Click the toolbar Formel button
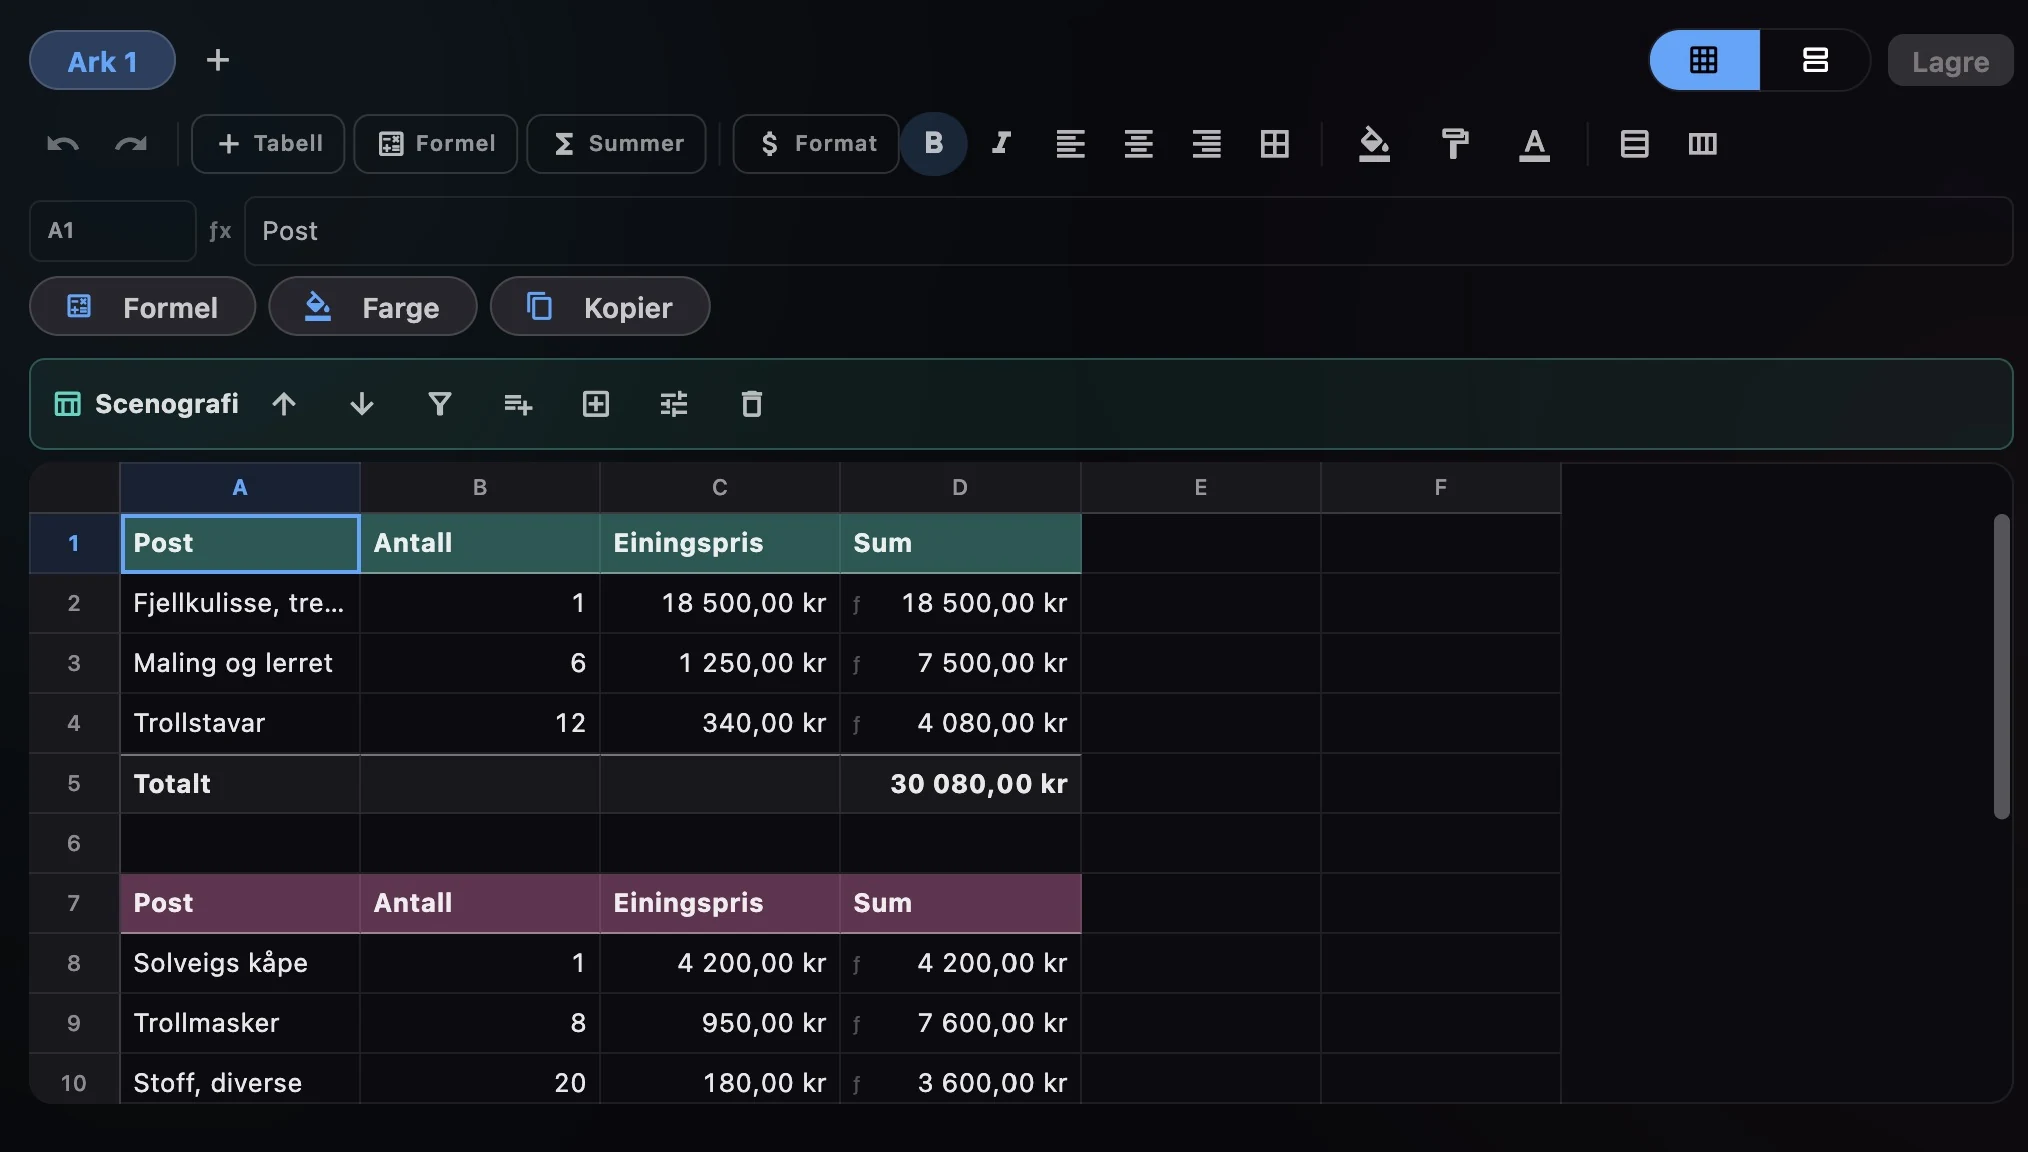The height and width of the screenshot is (1152, 2028). [436, 144]
